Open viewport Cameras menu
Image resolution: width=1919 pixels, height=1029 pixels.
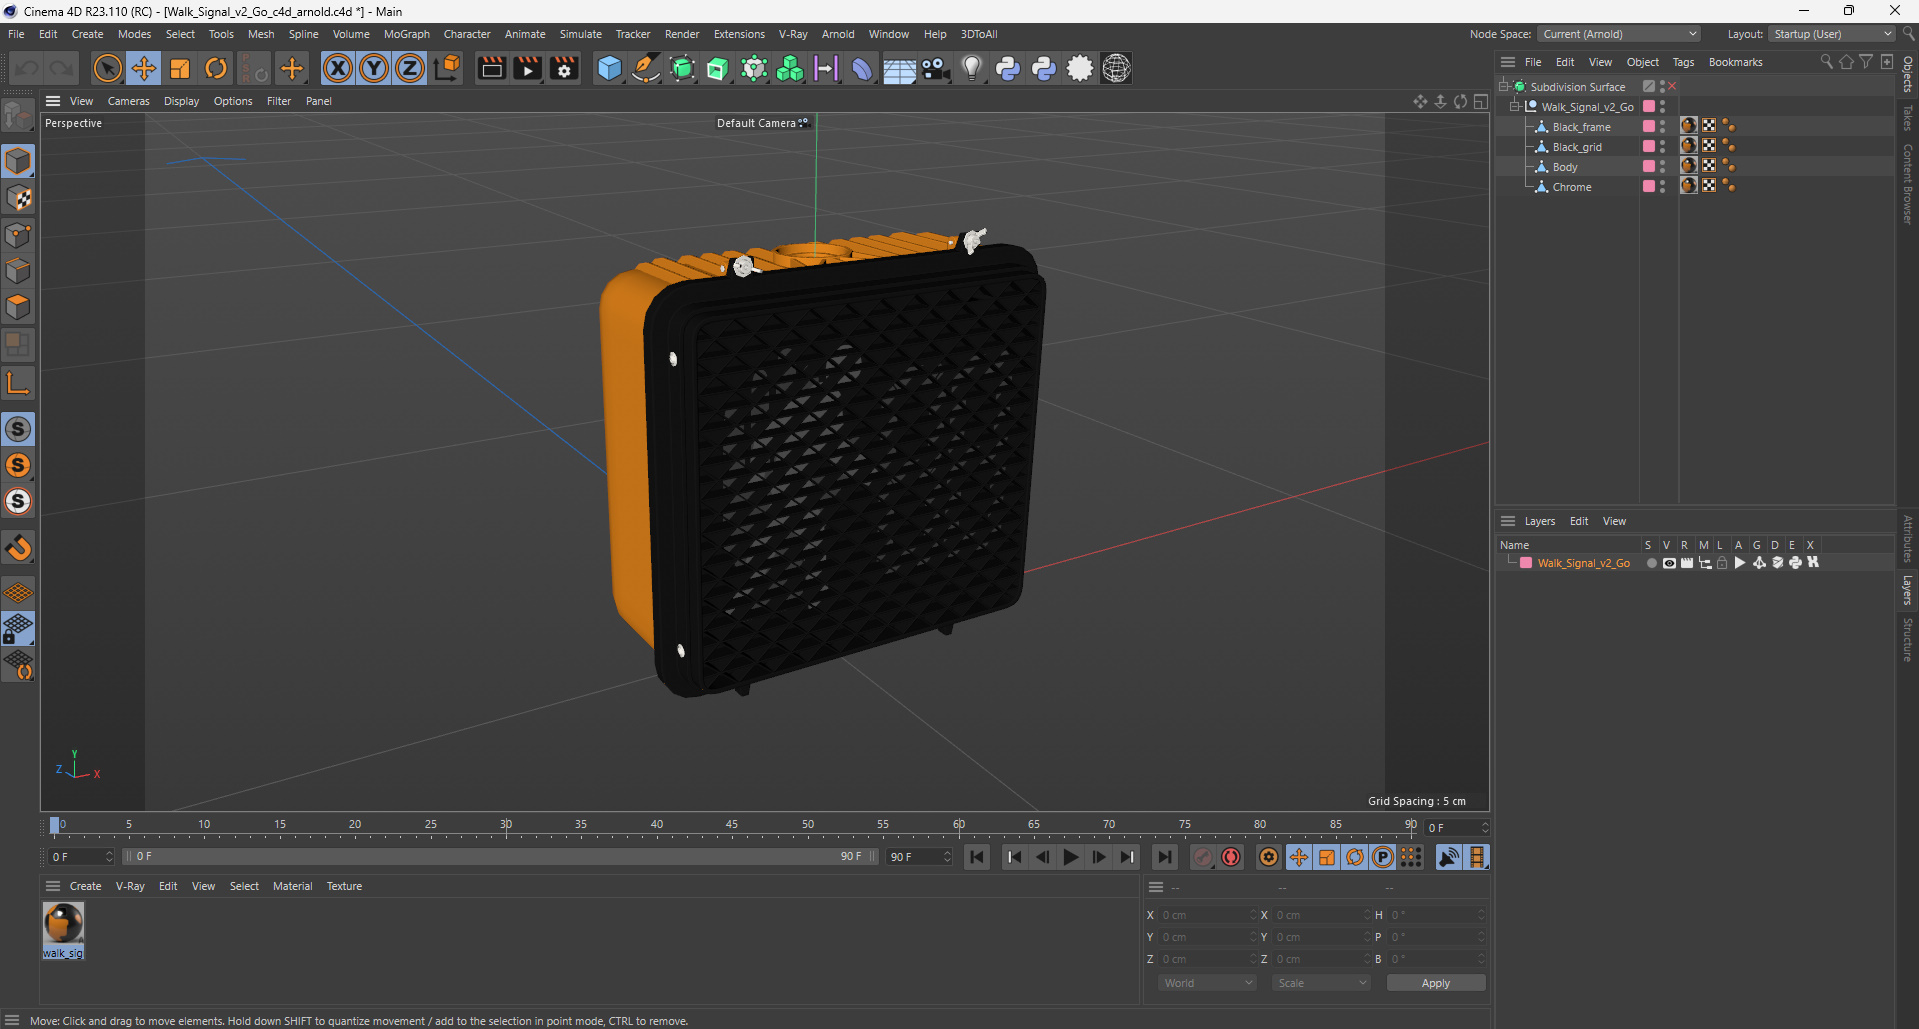coord(128,101)
